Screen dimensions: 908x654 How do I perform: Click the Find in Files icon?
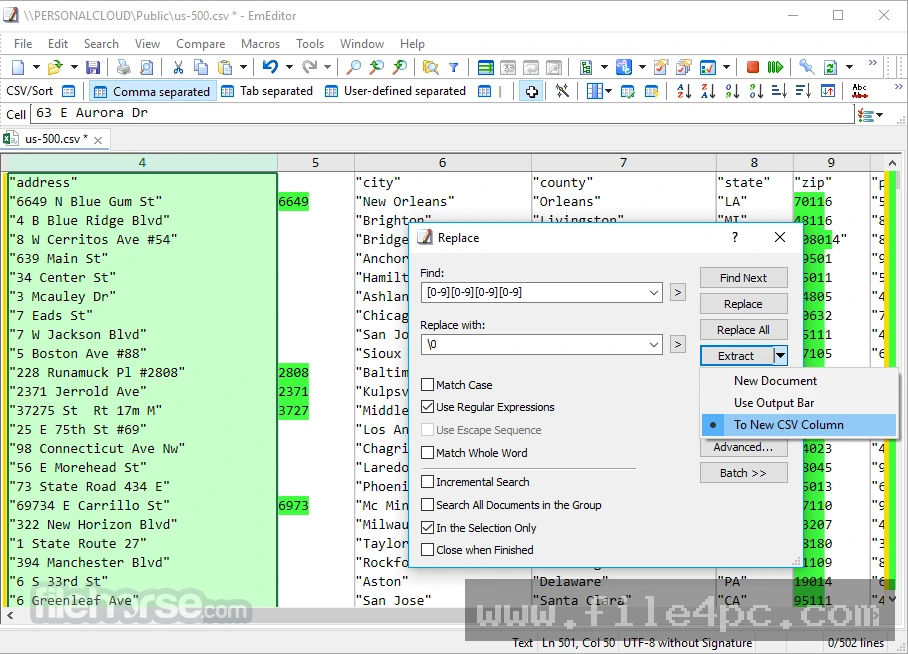(x=430, y=67)
